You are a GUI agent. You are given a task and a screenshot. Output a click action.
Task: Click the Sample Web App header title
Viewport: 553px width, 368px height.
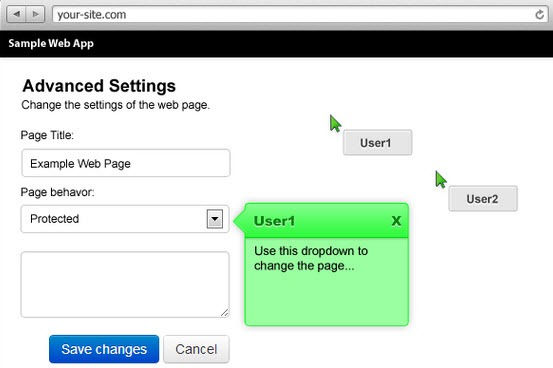pyautogui.click(x=51, y=43)
